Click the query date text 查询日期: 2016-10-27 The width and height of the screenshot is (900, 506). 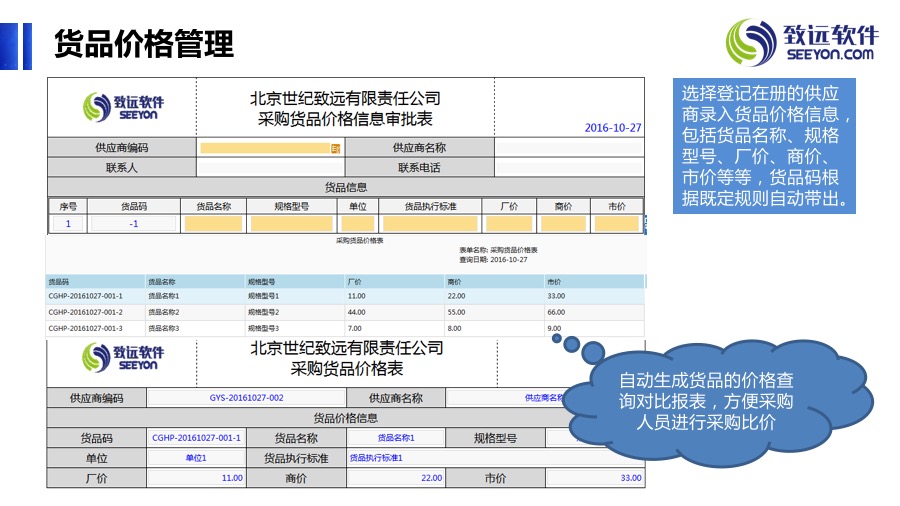[493, 260]
